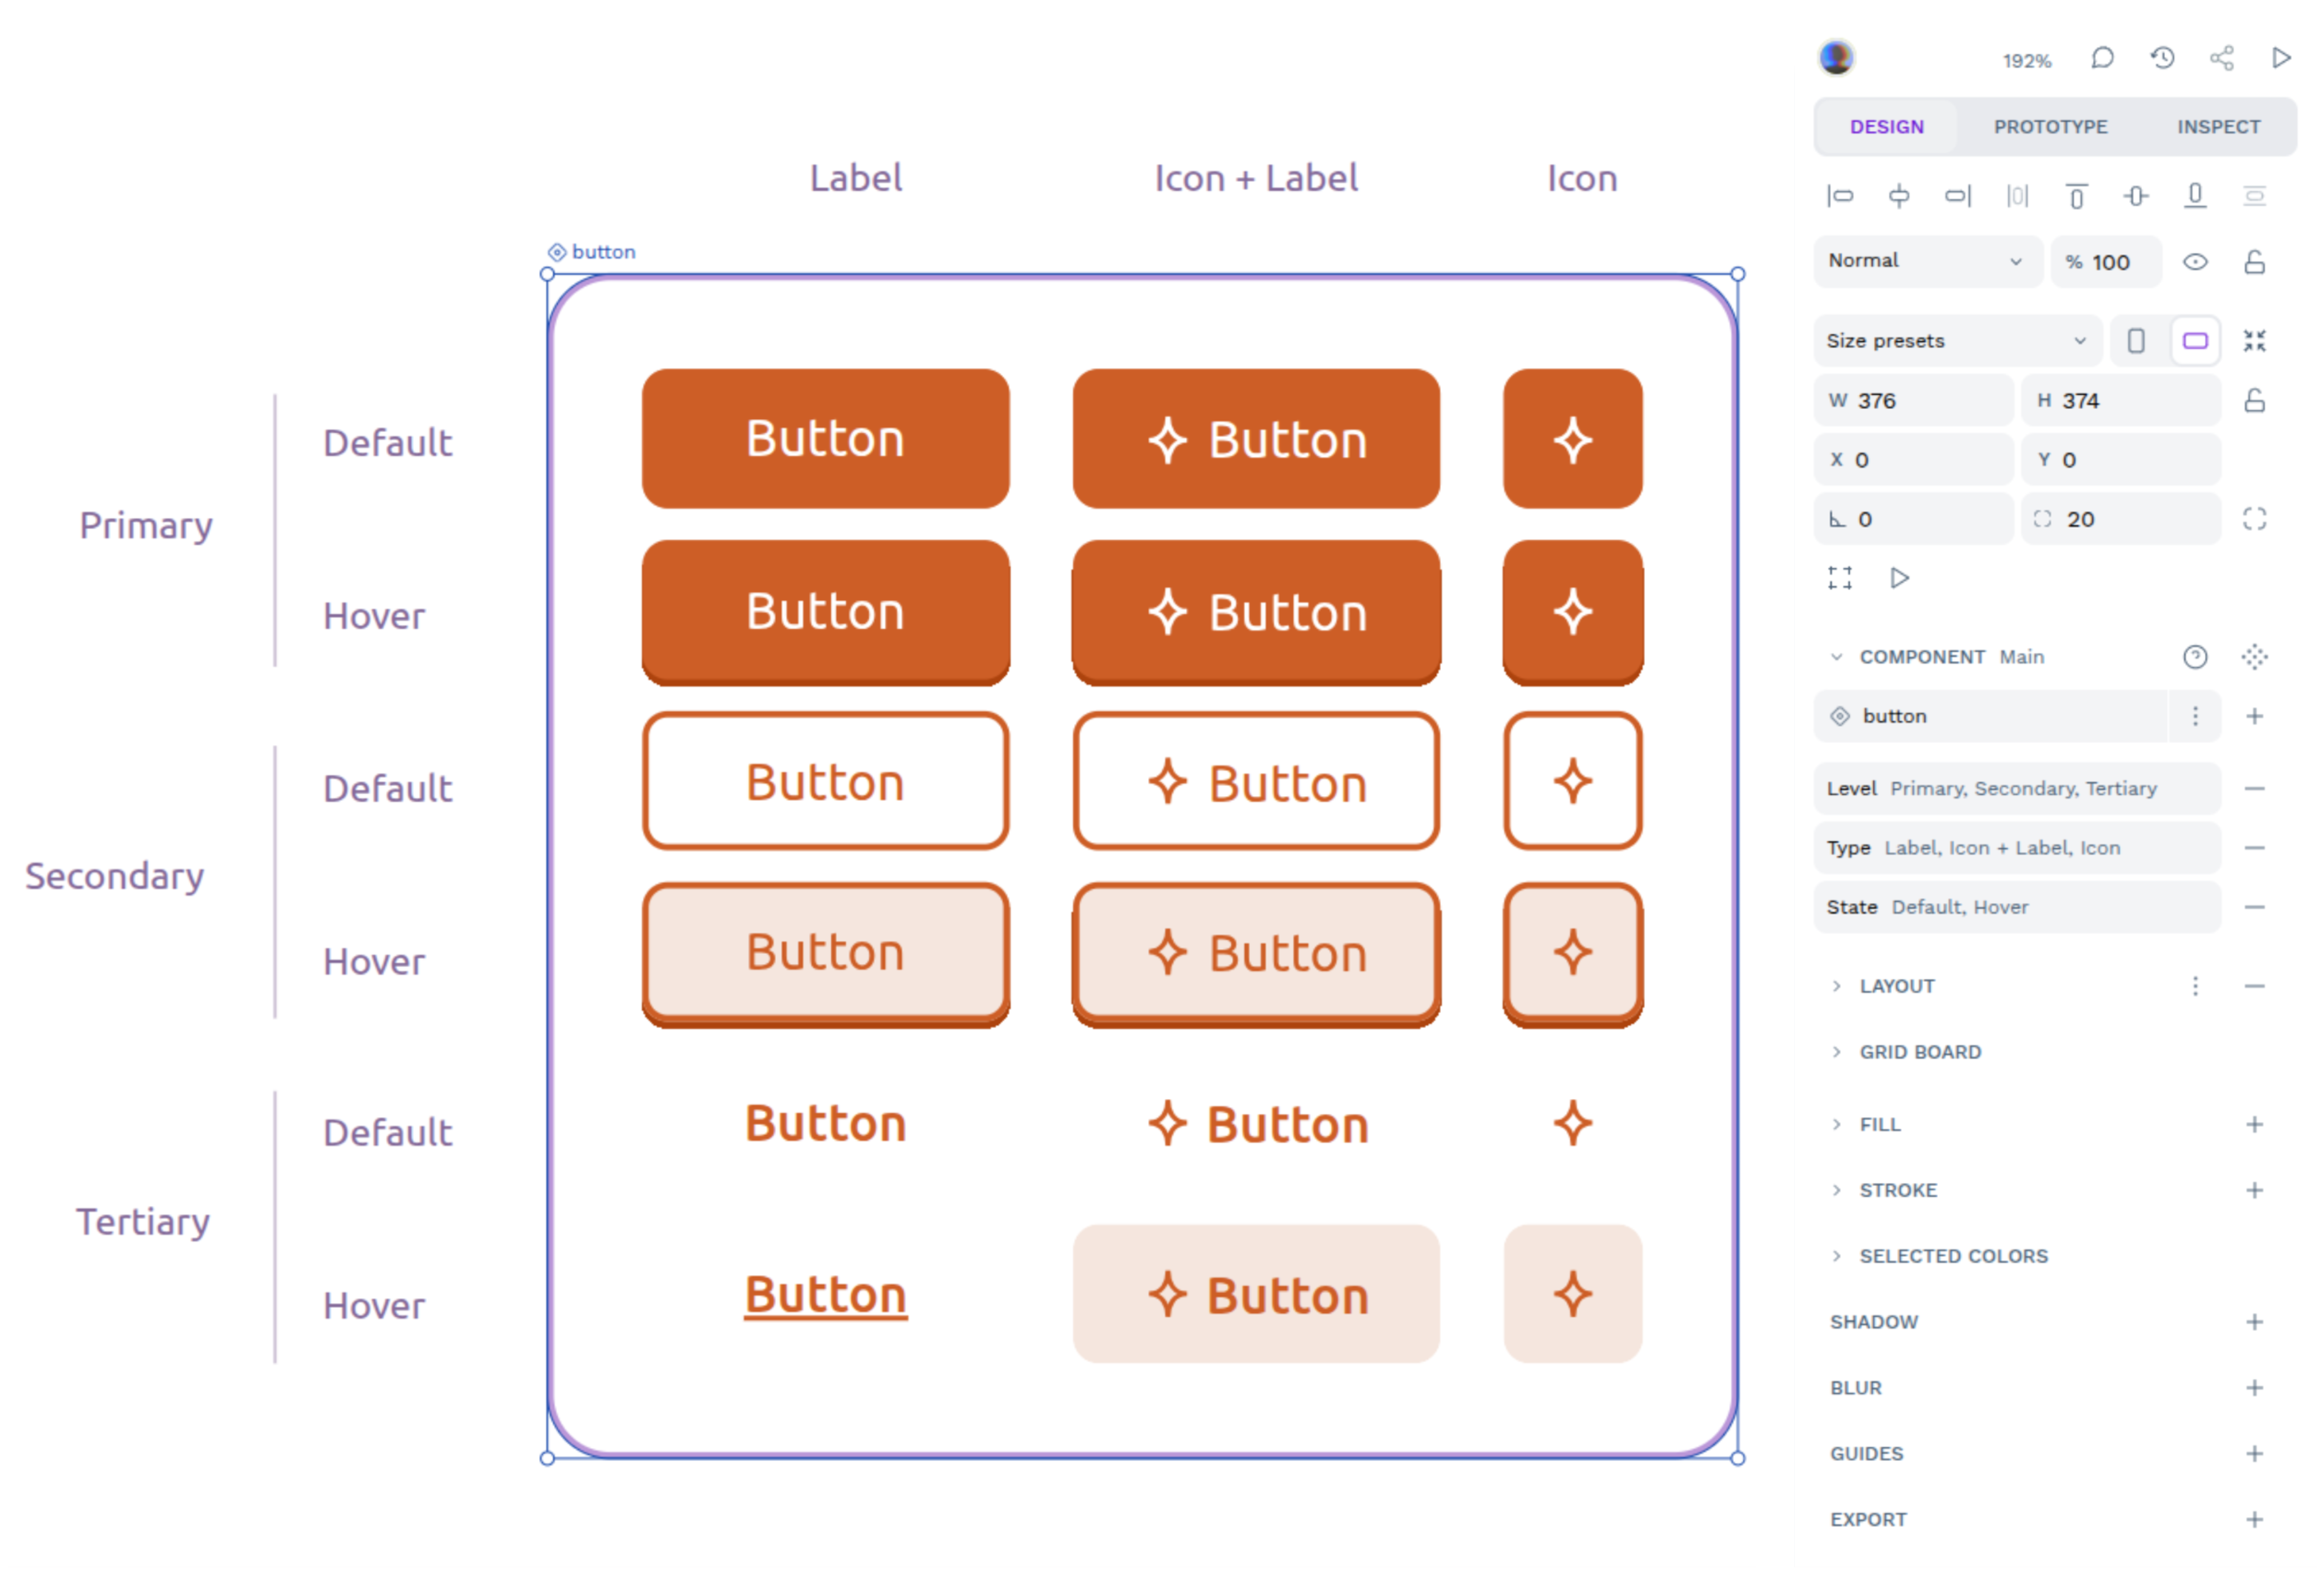Open the Size presets dropdown

point(1956,341)
